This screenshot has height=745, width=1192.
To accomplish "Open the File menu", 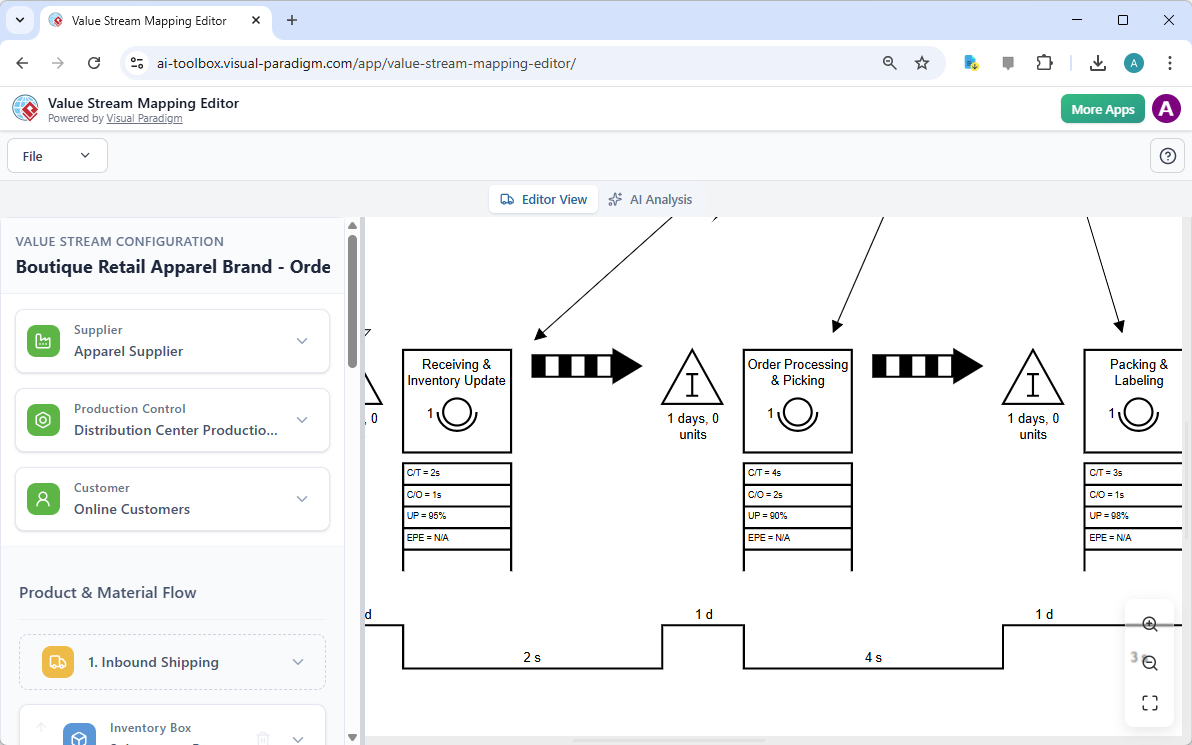I will (x=57, y=155).
